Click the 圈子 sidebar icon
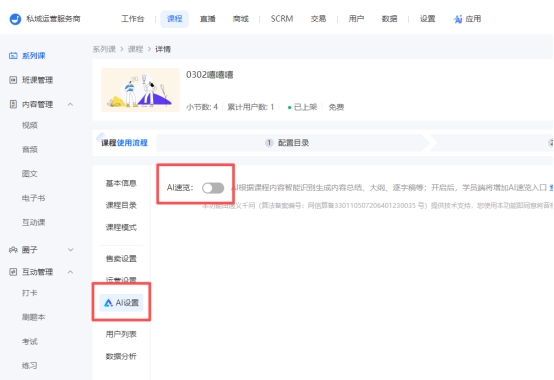The height and width of the screenshot is (380, 554). pos(13,250)
